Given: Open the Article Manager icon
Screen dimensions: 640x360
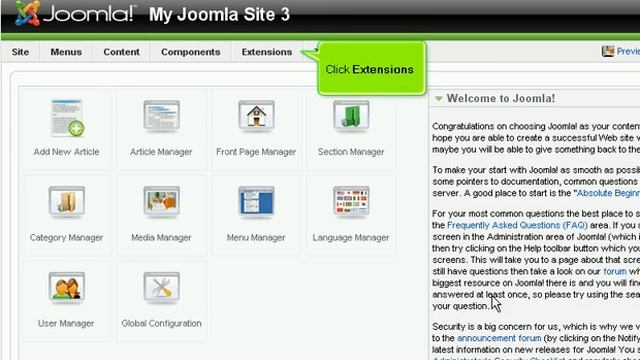Looking at the screenshot, I should click(161, 116).
